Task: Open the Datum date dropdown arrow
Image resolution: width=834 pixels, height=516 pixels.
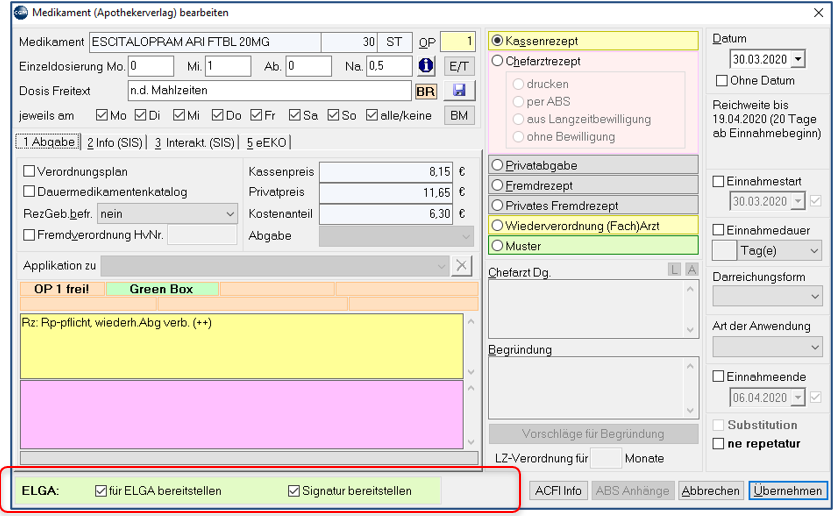Action: [x=798, y=60]
